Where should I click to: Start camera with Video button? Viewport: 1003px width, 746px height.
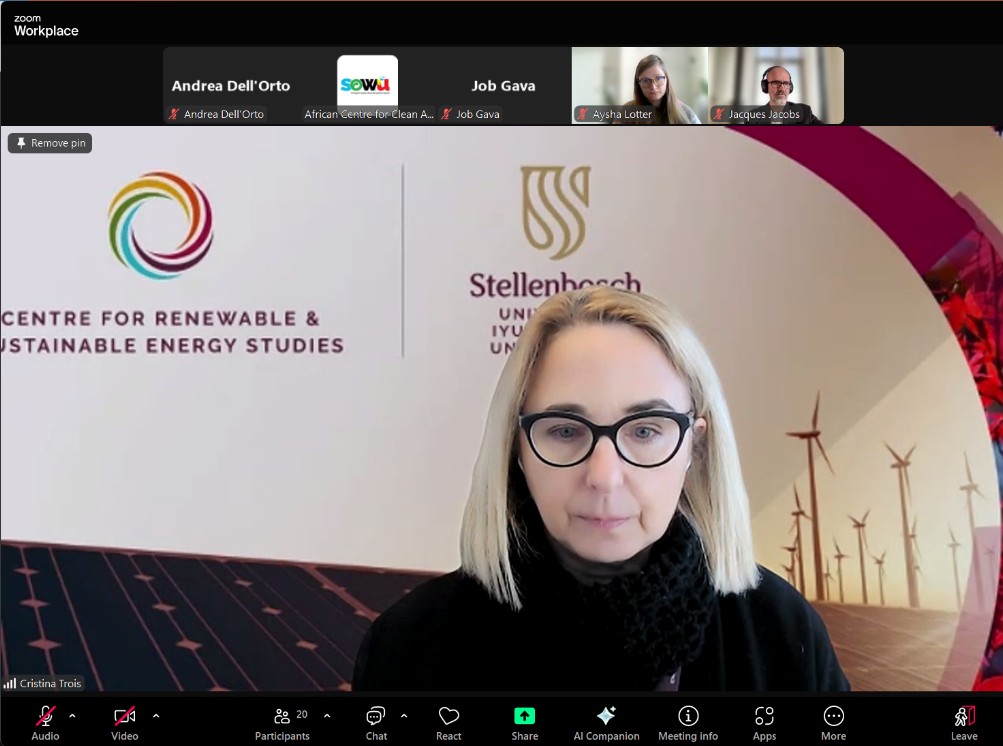(x=124, y=723)
